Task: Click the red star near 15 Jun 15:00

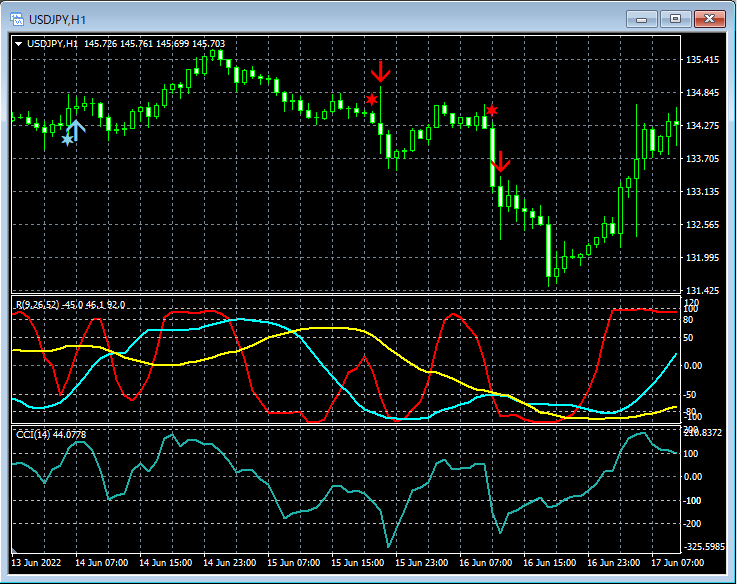Action: 372,100
